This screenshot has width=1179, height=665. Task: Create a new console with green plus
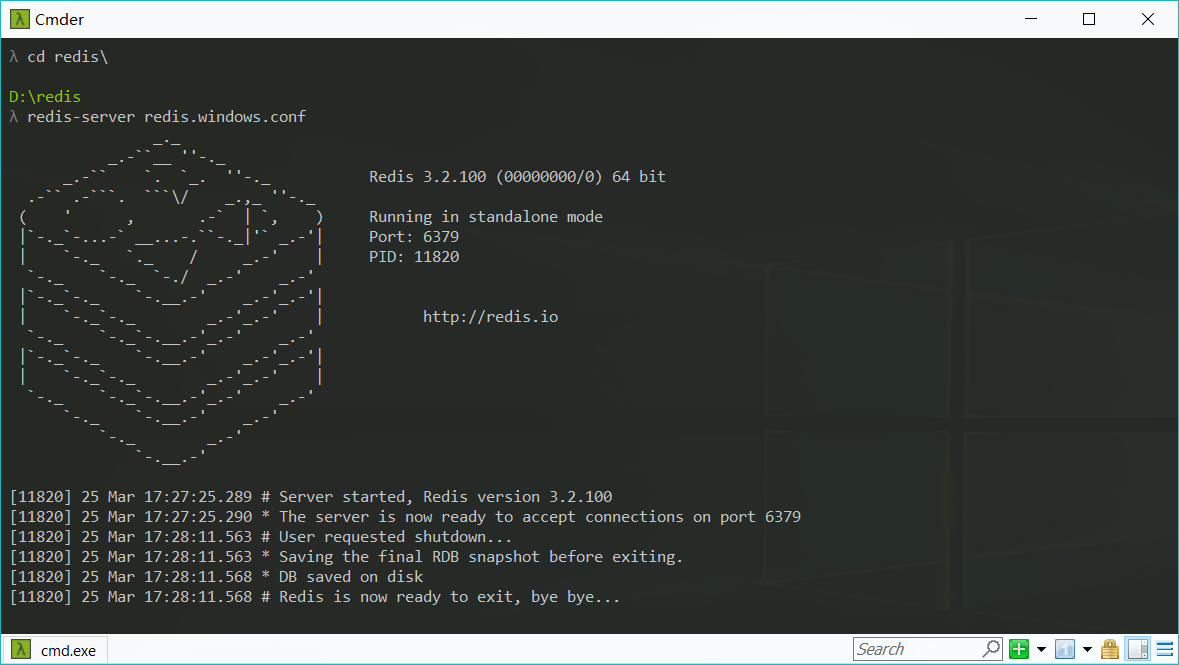(1019, 649)
